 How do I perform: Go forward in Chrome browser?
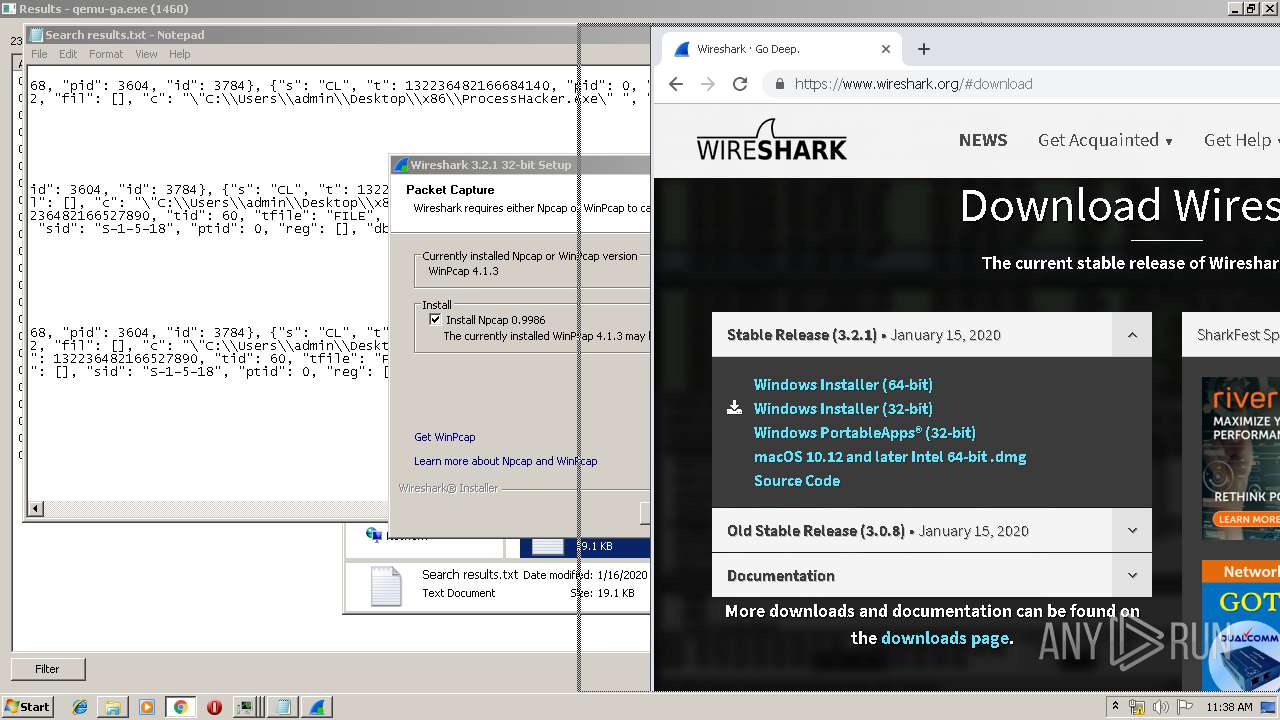click(708, 84)
